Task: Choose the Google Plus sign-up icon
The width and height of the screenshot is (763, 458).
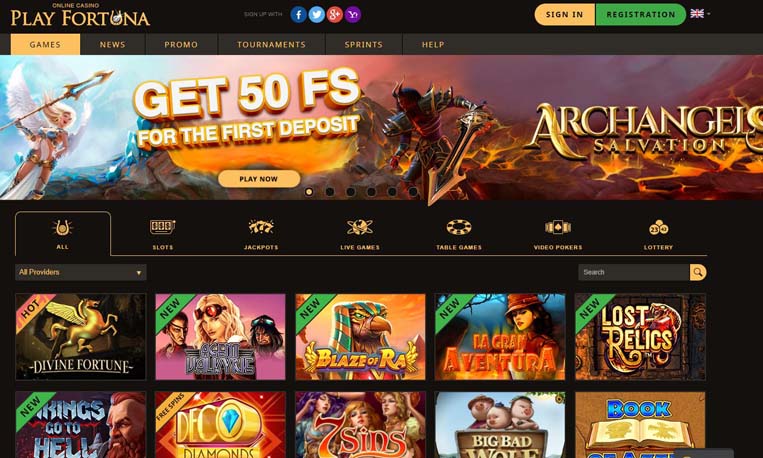Action: [335, 15]
